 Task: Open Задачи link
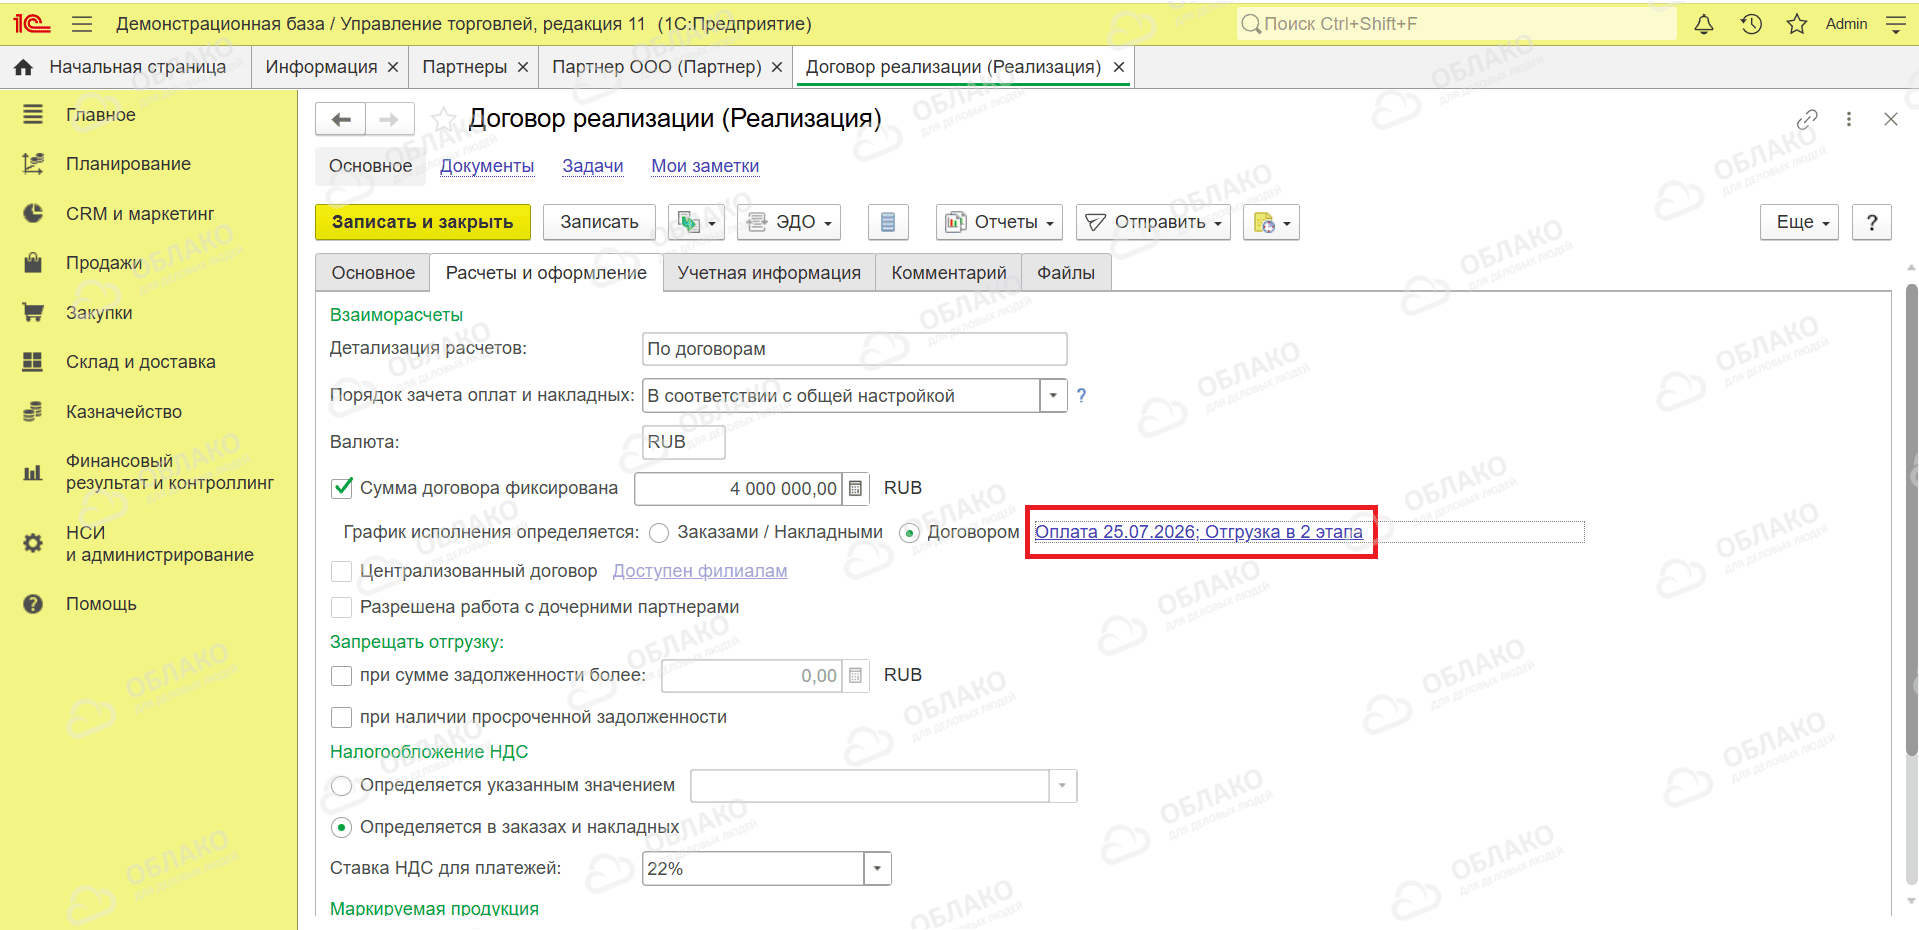click(593, 166)
